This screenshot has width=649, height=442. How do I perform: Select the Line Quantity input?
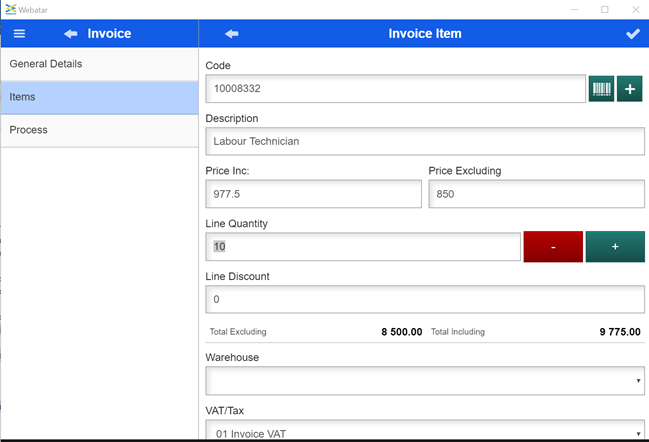(363, 246)
